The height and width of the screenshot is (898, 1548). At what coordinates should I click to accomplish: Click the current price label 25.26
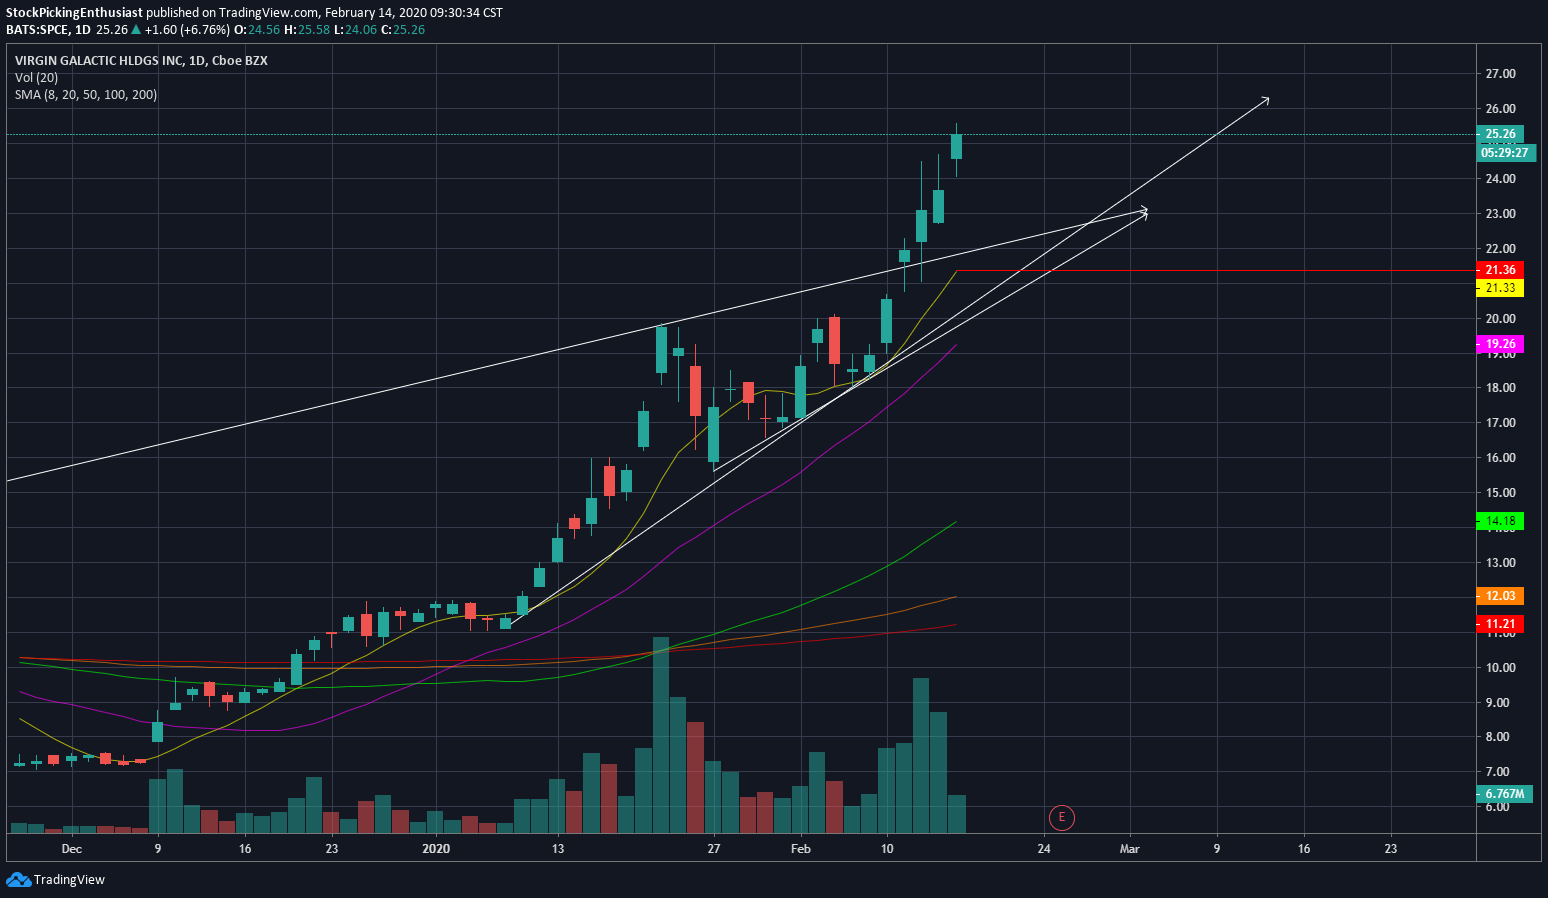point(1500,134)
